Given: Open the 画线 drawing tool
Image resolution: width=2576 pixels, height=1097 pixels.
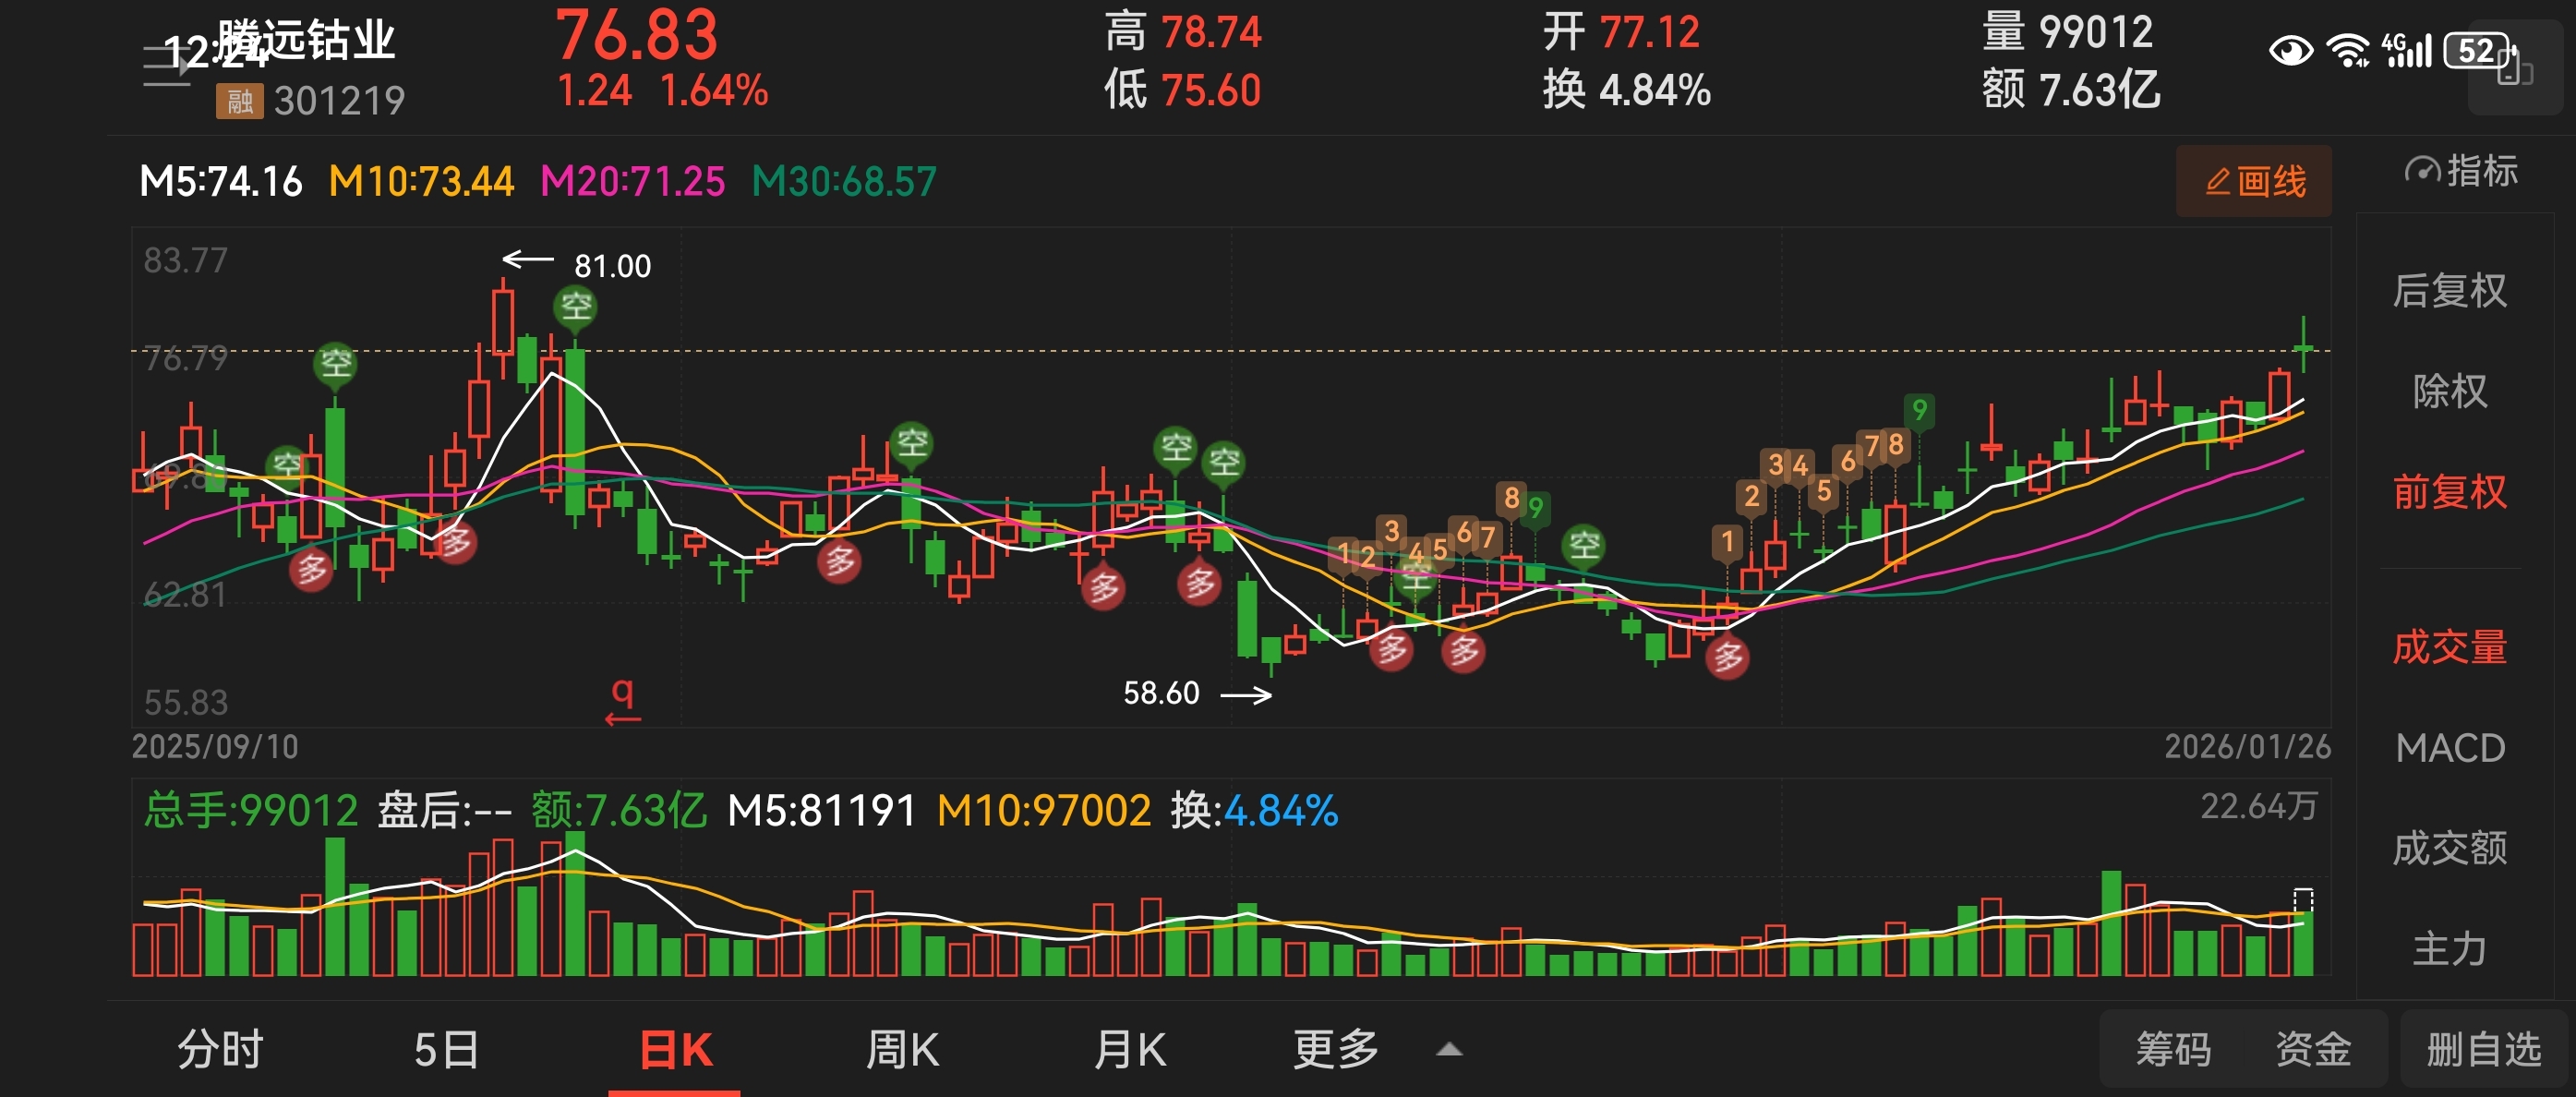Looking at the screenshot, I should (2253, 181).
